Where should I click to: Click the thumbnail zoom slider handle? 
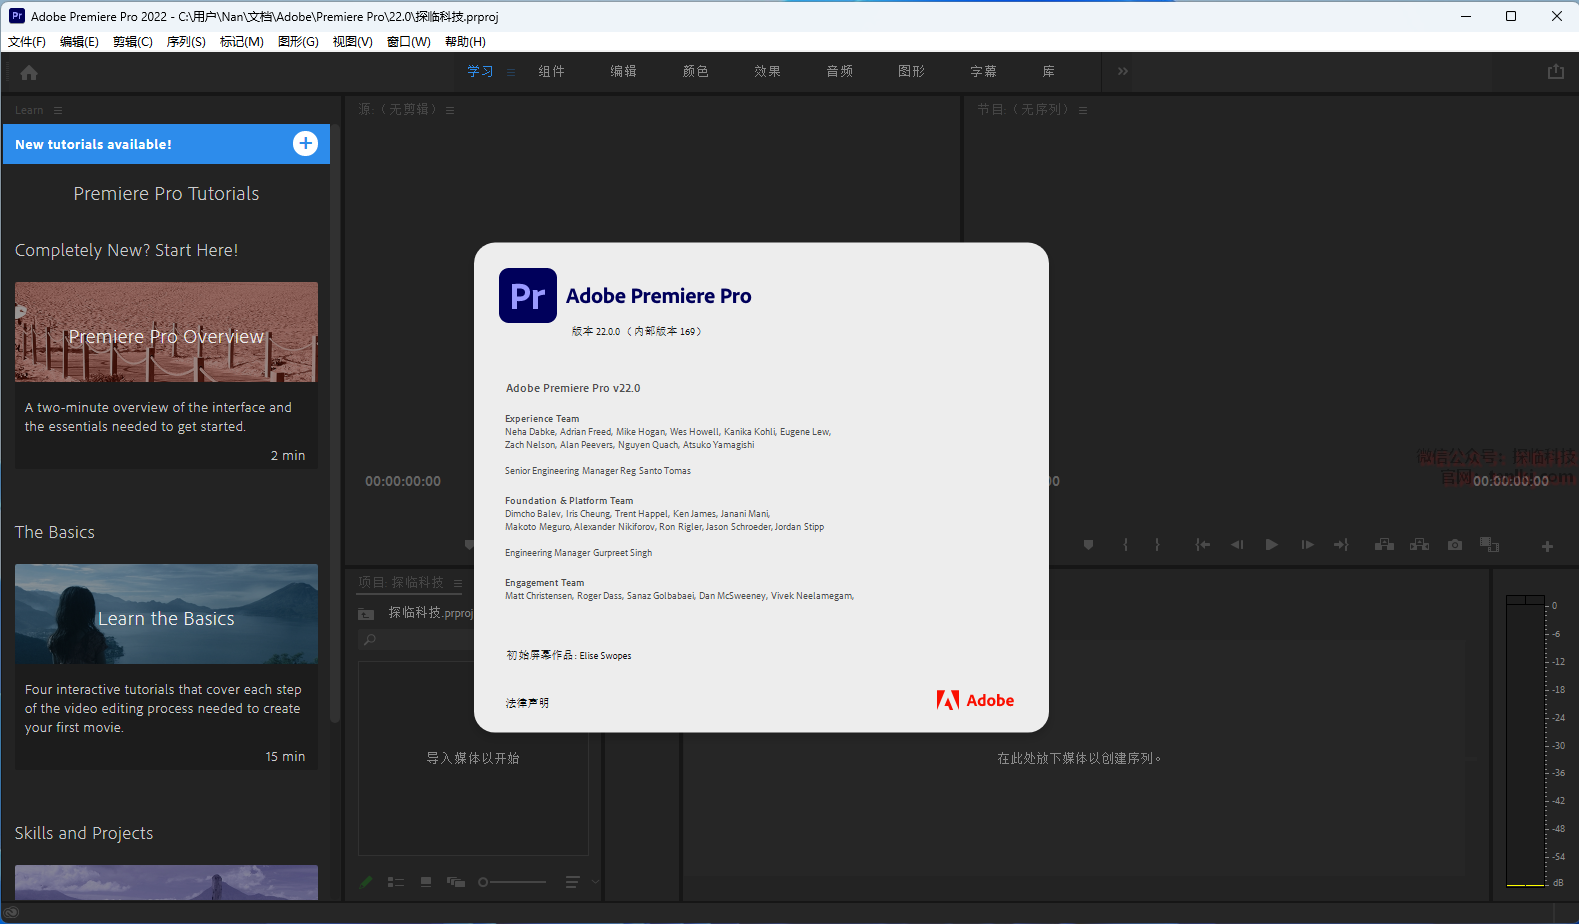tap(484, 882)
